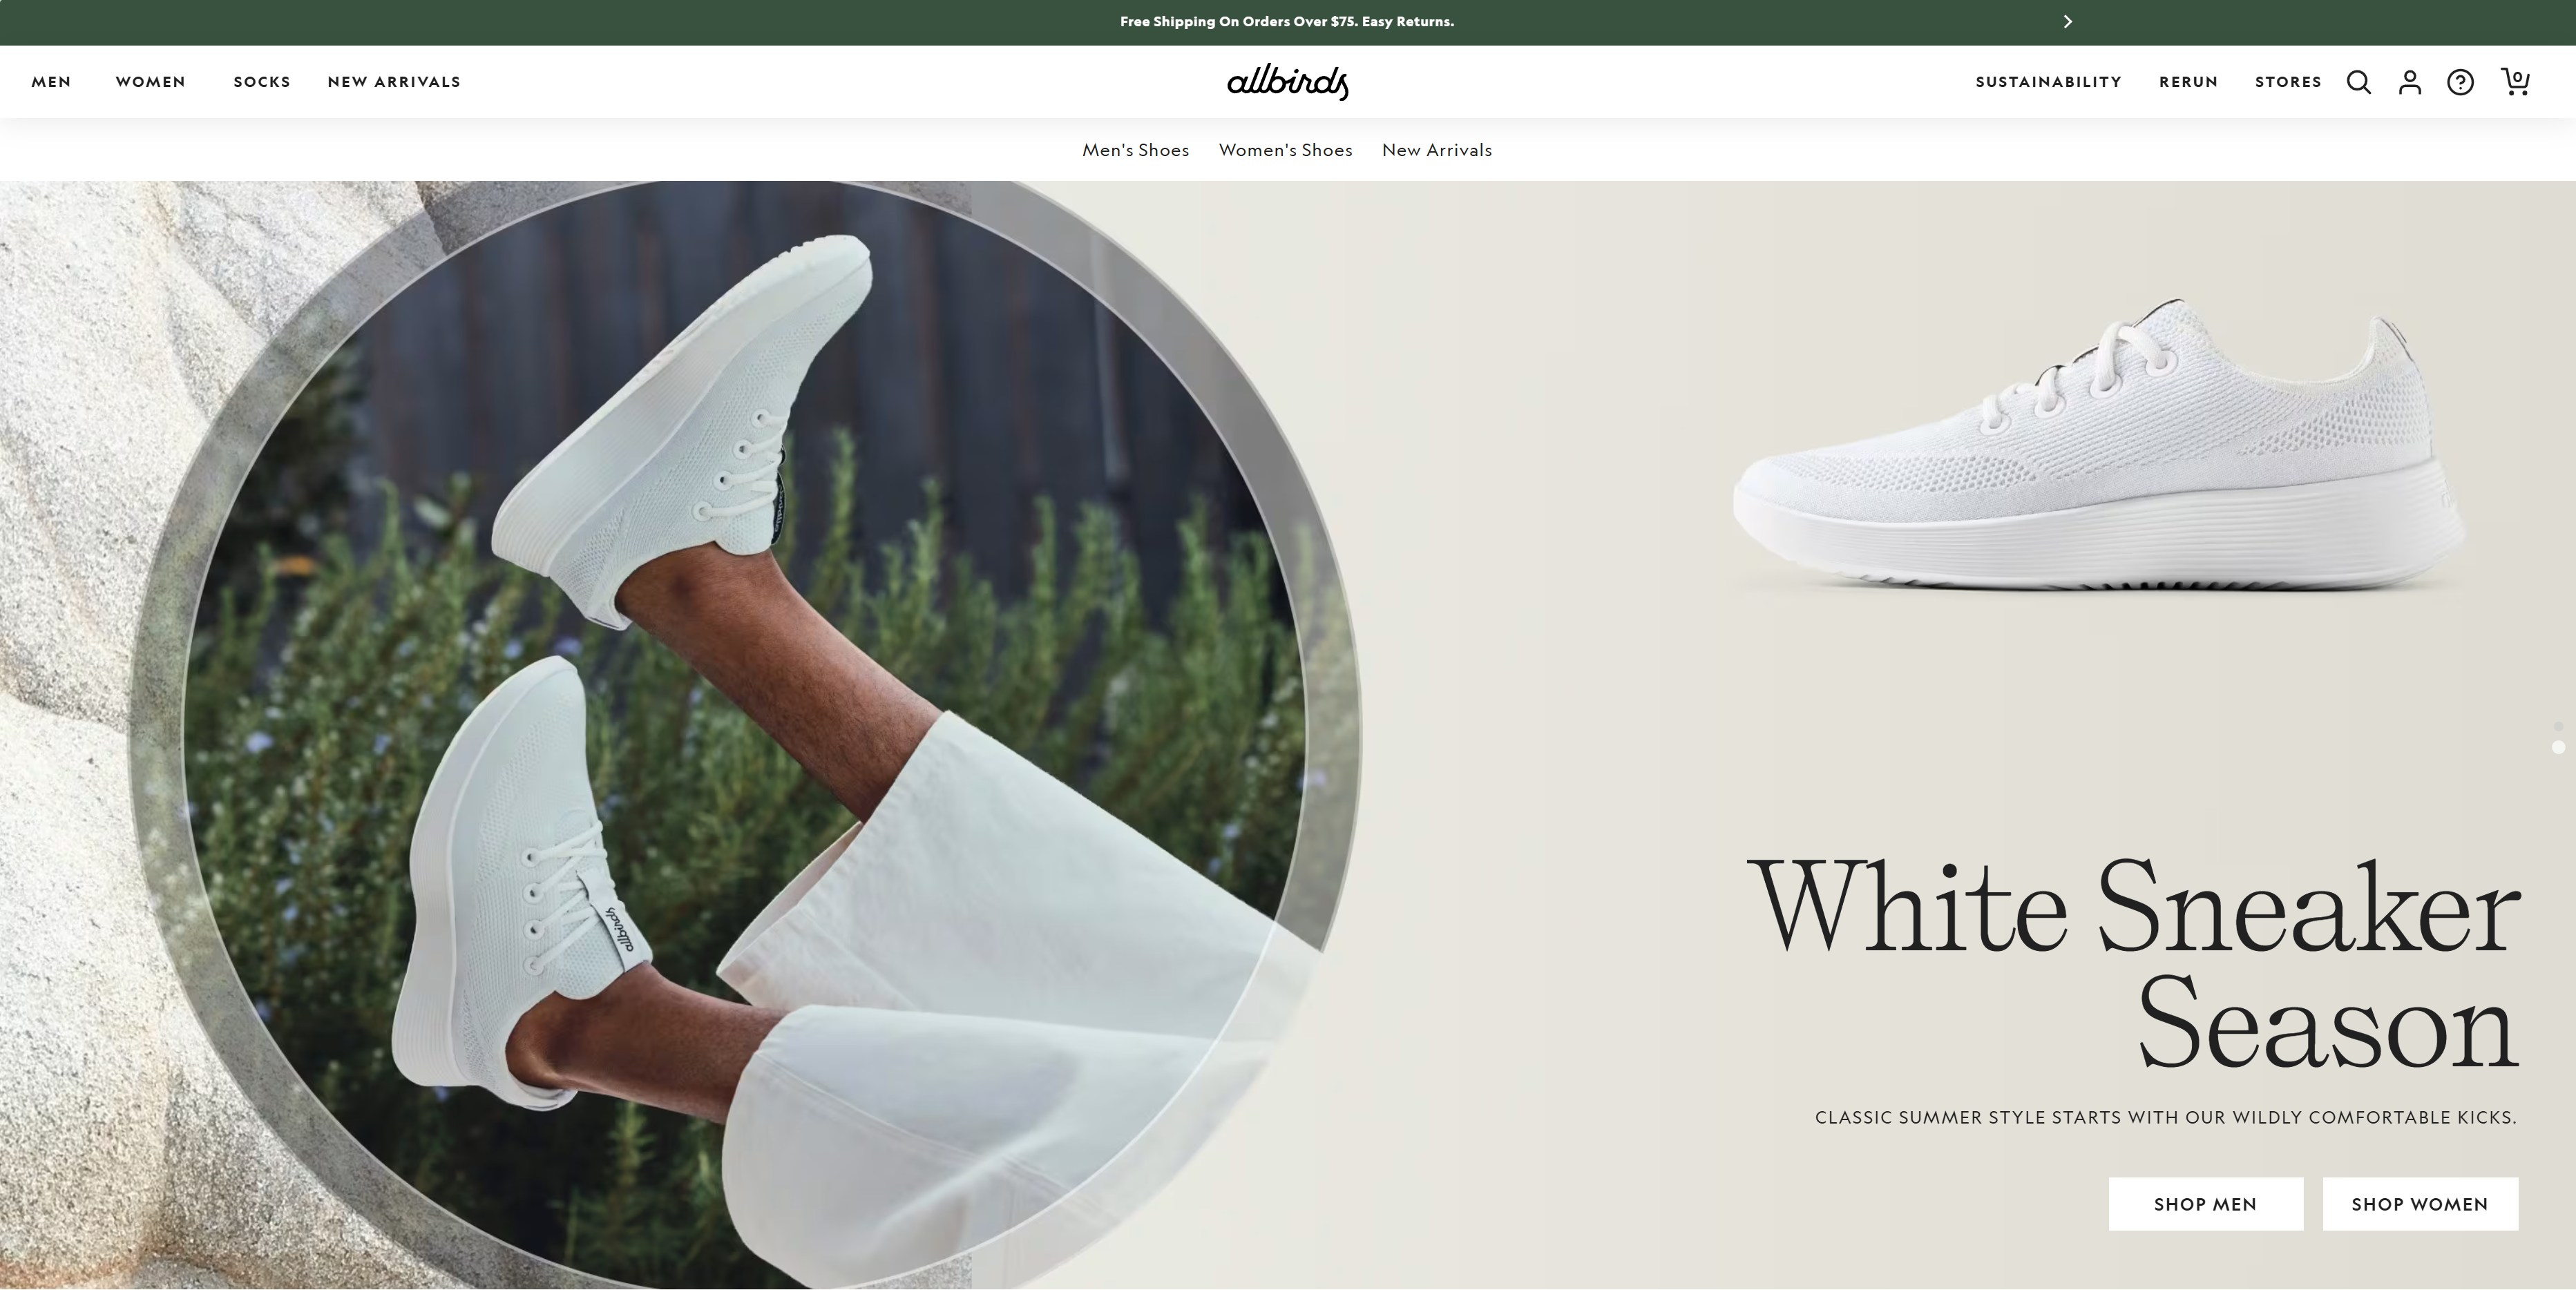This screenshot has height=1290, width=2576.
Task: Select Men's Shoes in the sub-navigation
Action: (x=1136, y=150)
